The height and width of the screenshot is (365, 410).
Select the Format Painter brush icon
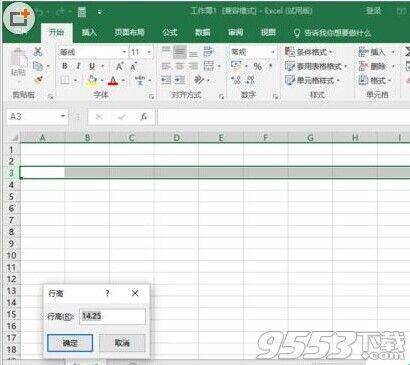tap(38, 80)
